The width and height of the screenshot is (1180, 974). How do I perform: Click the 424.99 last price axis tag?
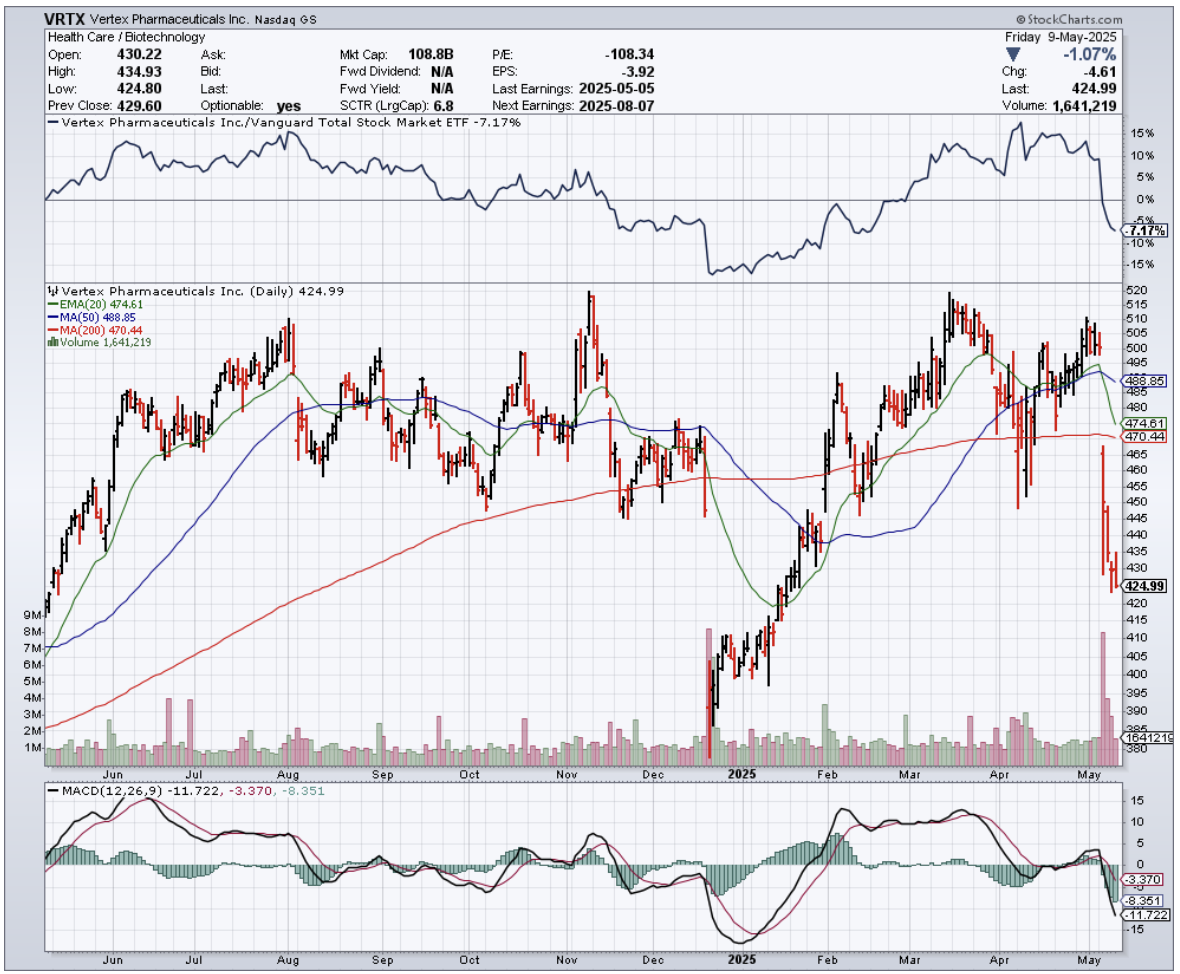pos(1144,586)
